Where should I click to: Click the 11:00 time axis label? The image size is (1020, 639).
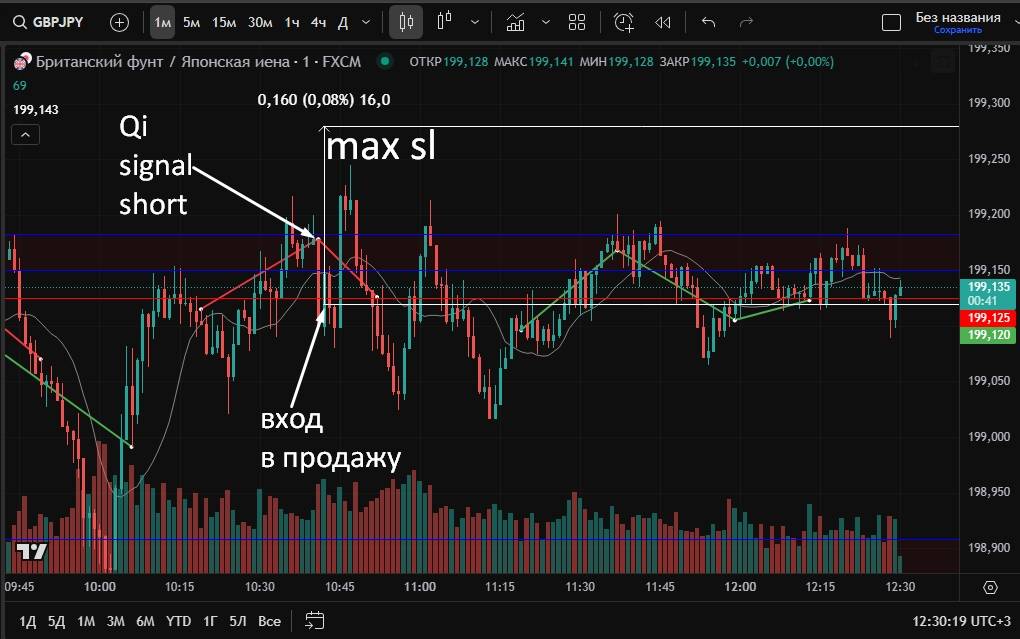[420, 587]
